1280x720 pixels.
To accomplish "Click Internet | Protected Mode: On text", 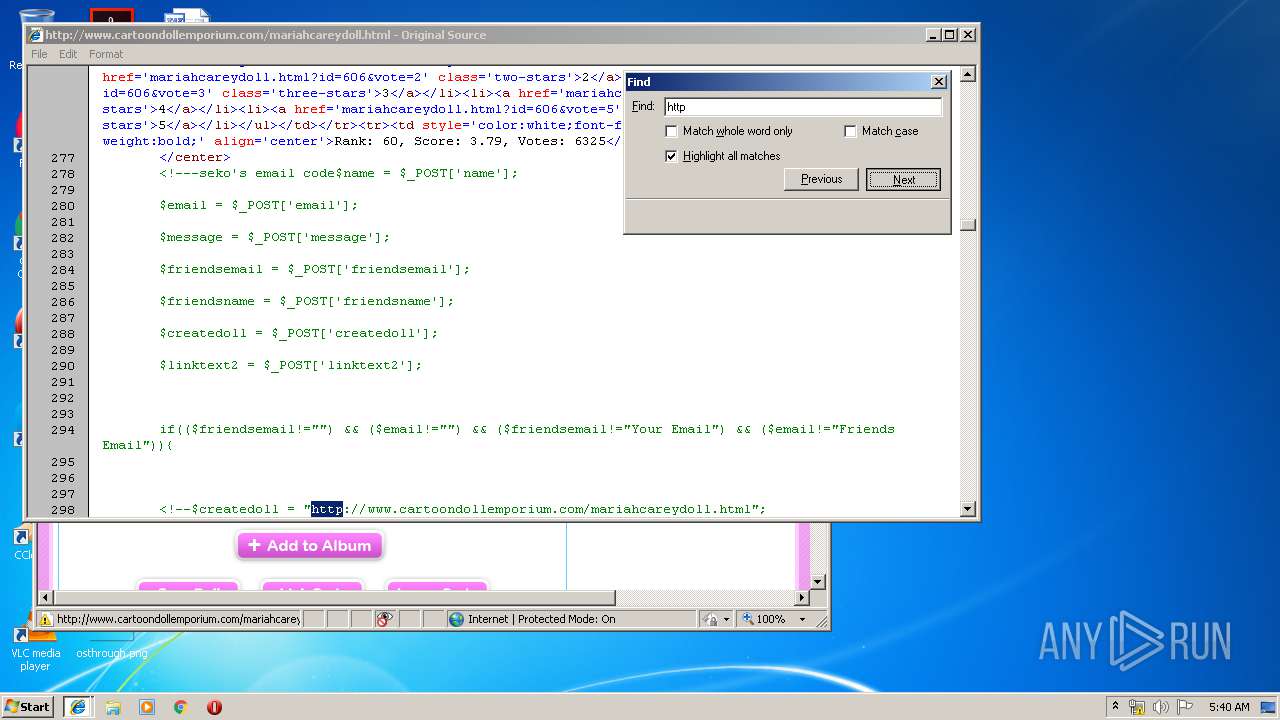I will click(543, 619).
